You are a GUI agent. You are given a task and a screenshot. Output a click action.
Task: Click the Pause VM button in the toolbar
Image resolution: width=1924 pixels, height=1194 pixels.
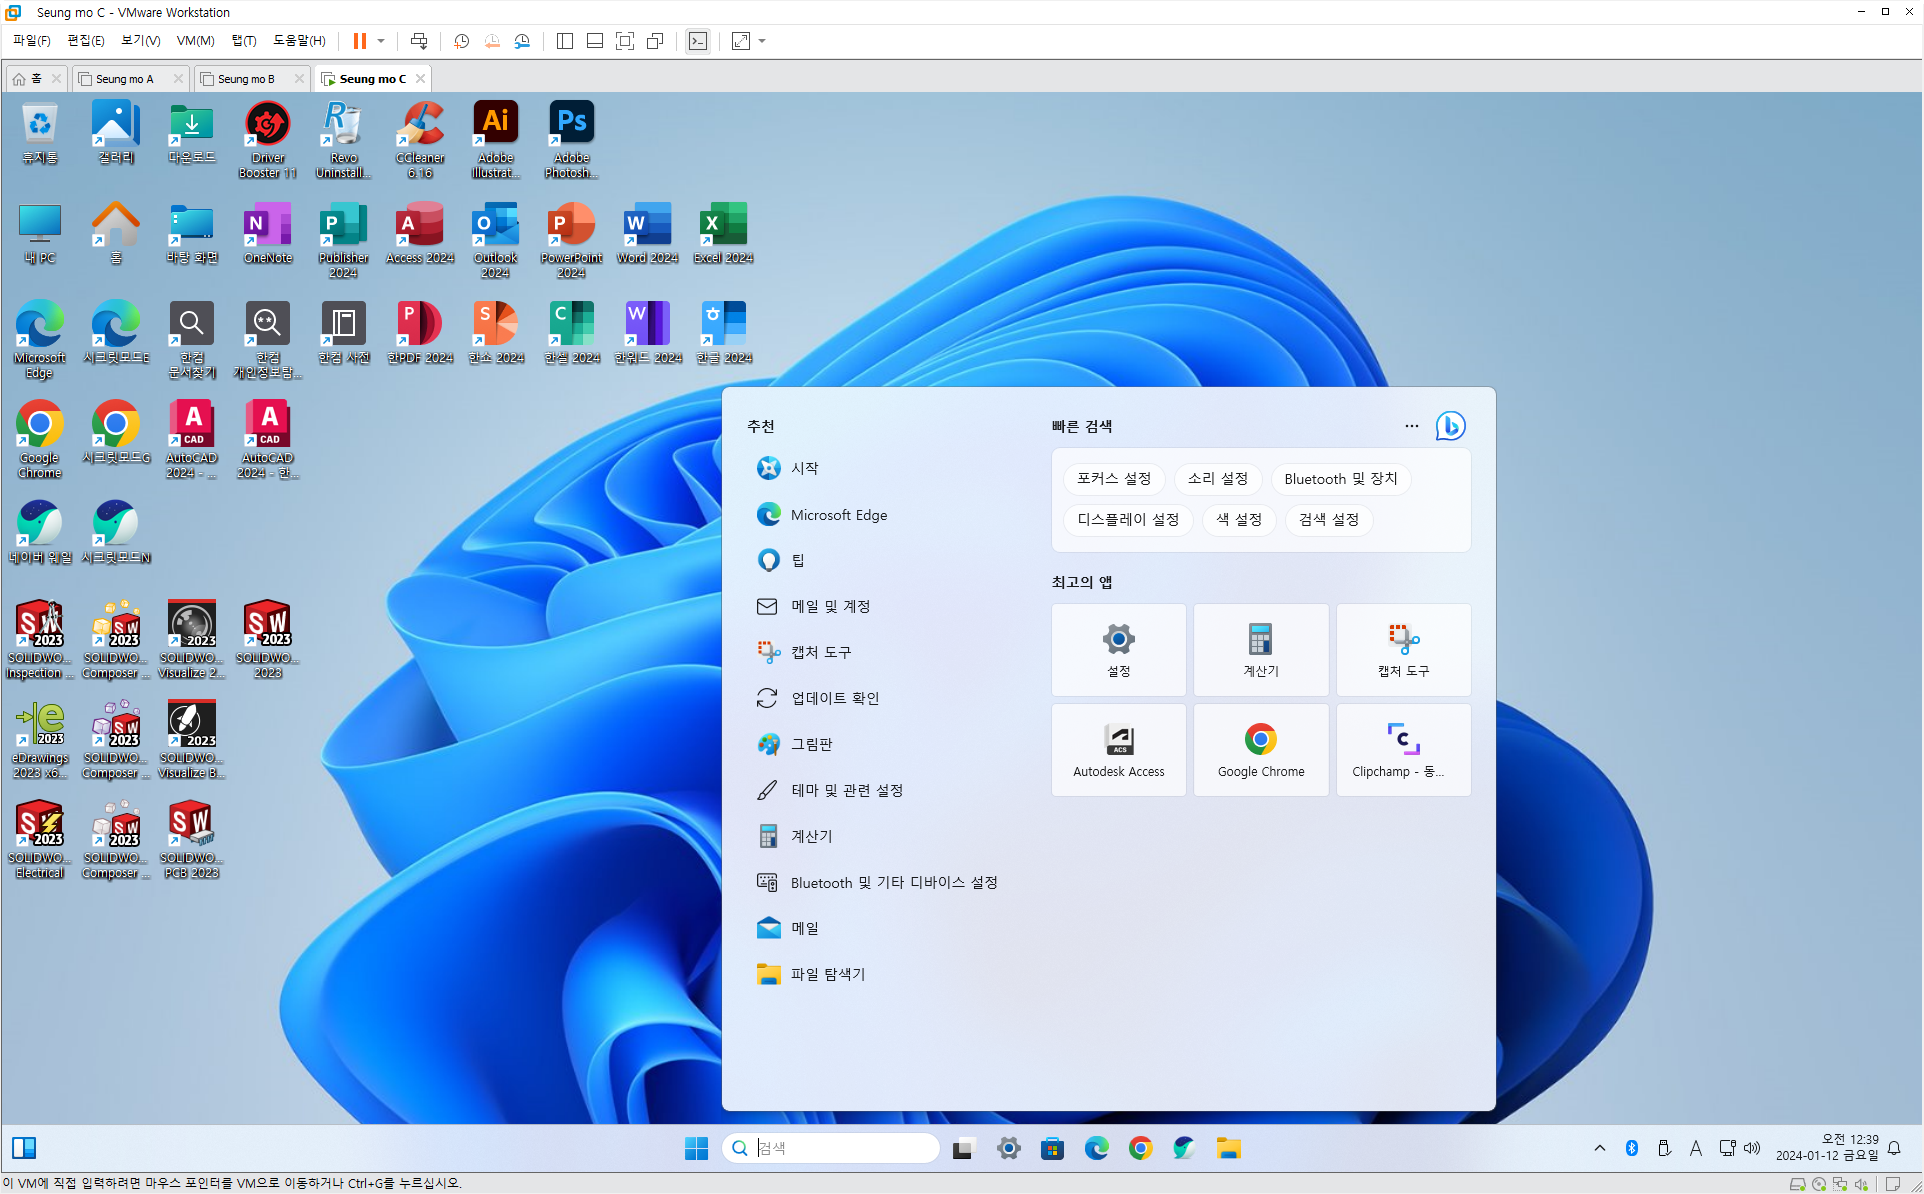tap(359, 41)
